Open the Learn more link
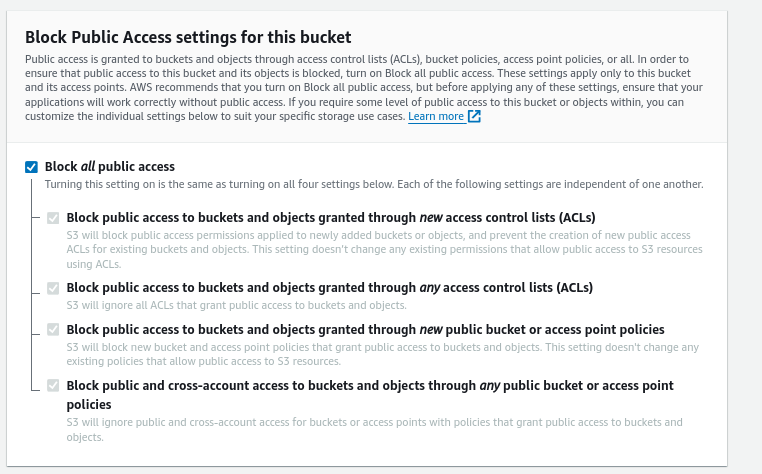 436,117
